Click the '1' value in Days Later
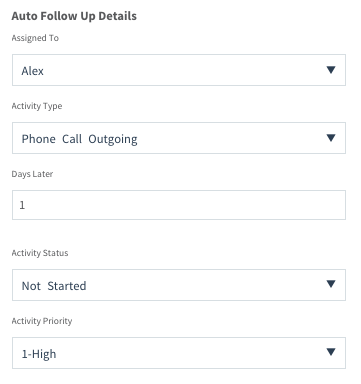 point(22,205)
